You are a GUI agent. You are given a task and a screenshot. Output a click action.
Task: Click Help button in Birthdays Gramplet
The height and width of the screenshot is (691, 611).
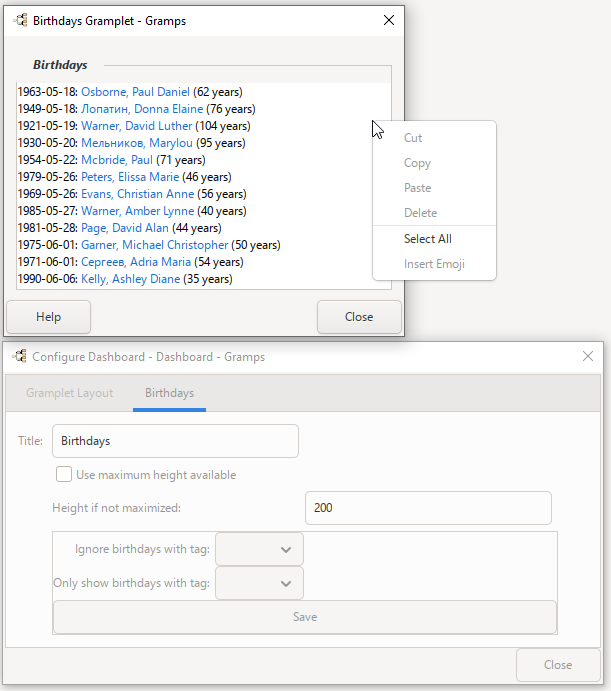(48, 317)
